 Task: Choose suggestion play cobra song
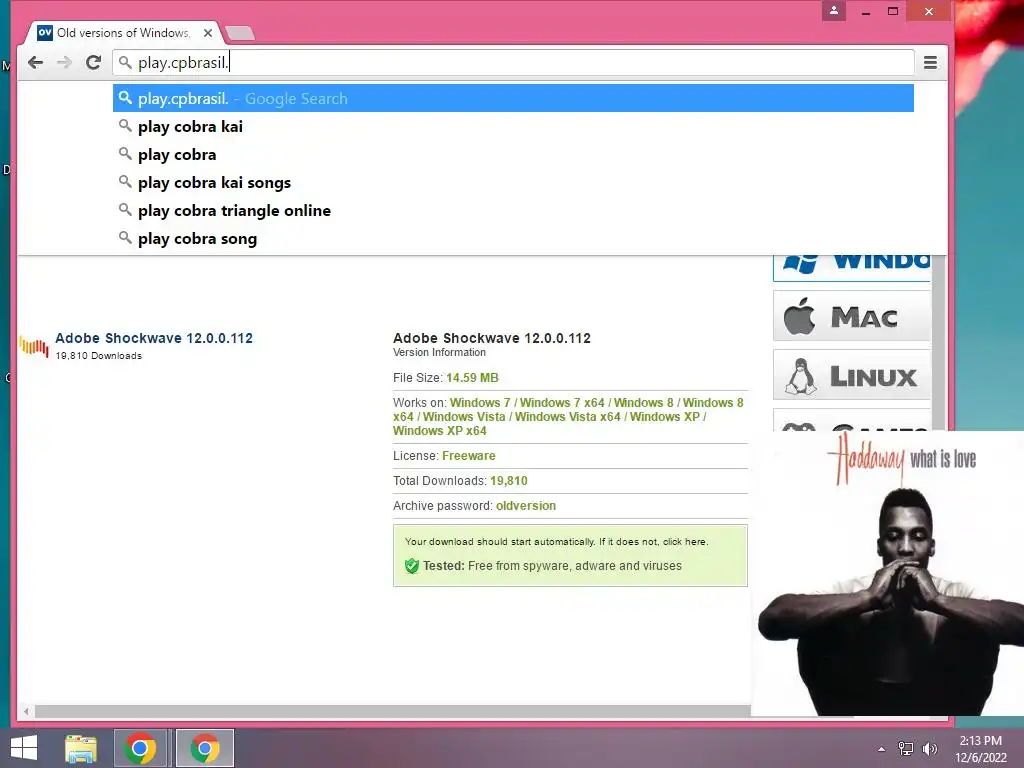pos(513,239)
